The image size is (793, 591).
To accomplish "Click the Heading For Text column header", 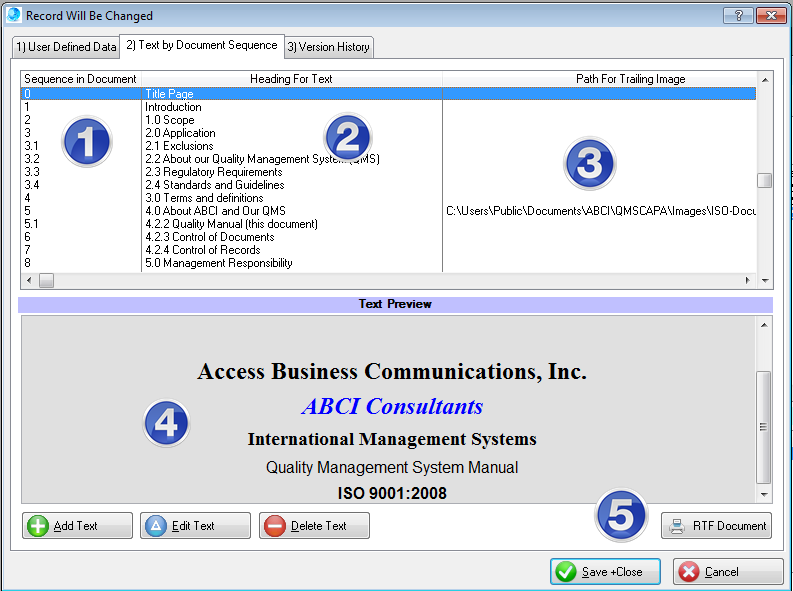I will [x=291, y=79].
